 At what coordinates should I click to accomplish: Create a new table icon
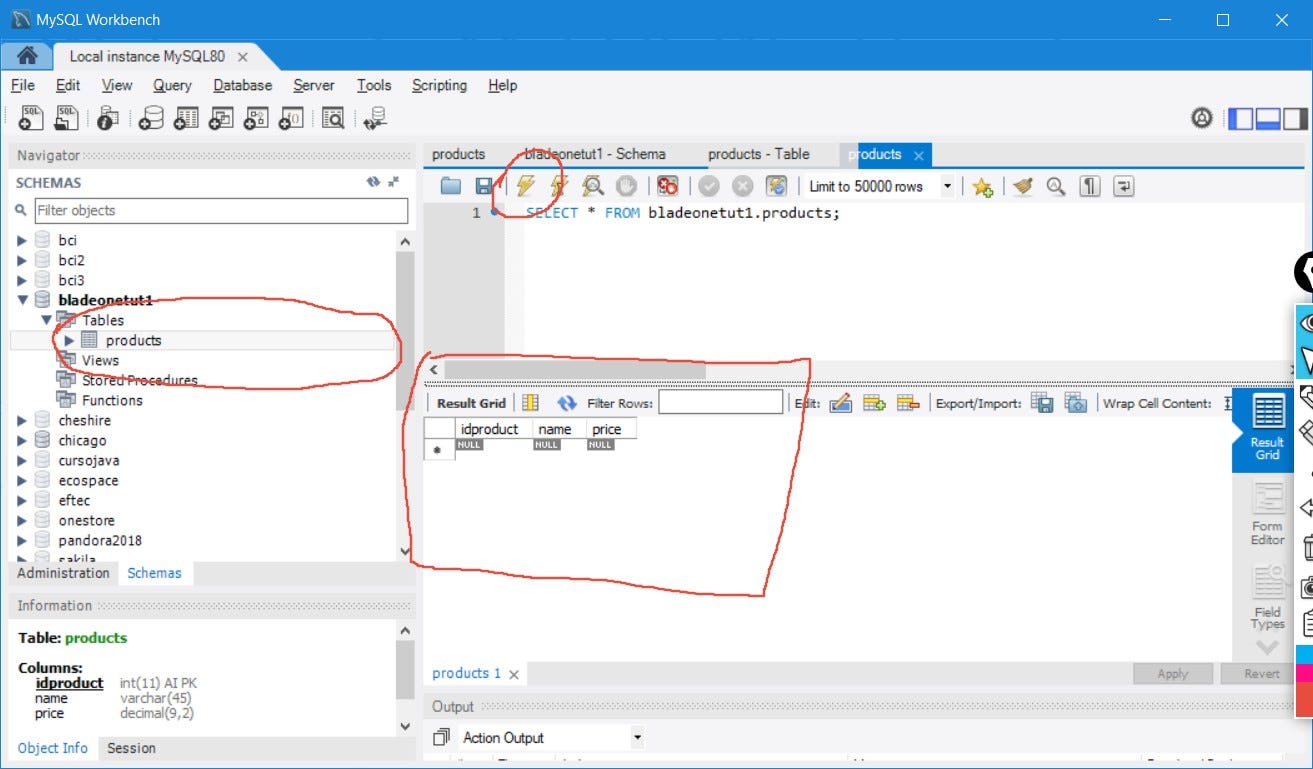point(186,118)
